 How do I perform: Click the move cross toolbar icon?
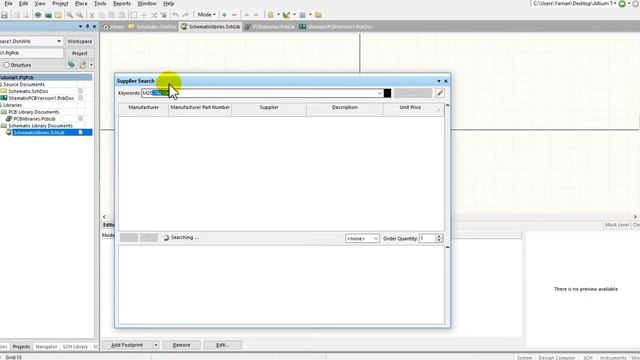click(x=144, y=15)
